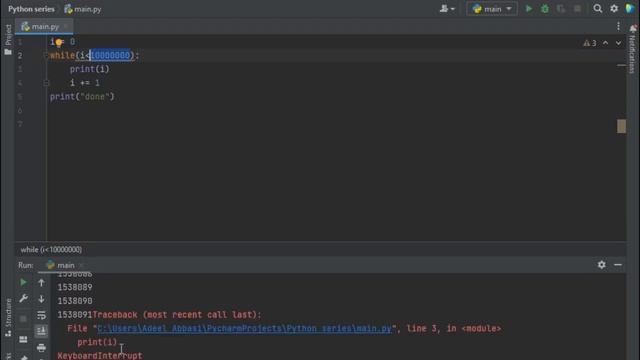Toggle soft-wrap in console output
640x360 pixels.
(x=41, y=315)
